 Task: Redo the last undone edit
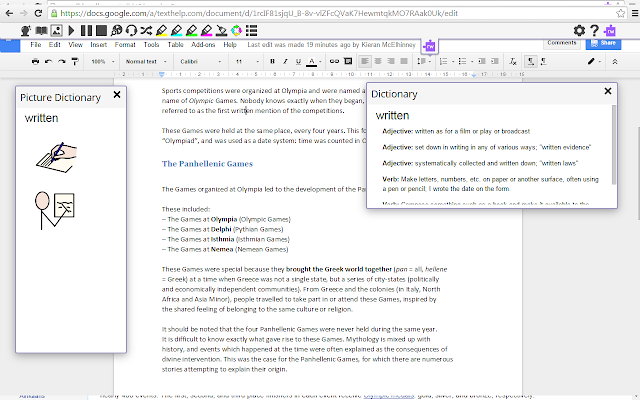(62, 62)
